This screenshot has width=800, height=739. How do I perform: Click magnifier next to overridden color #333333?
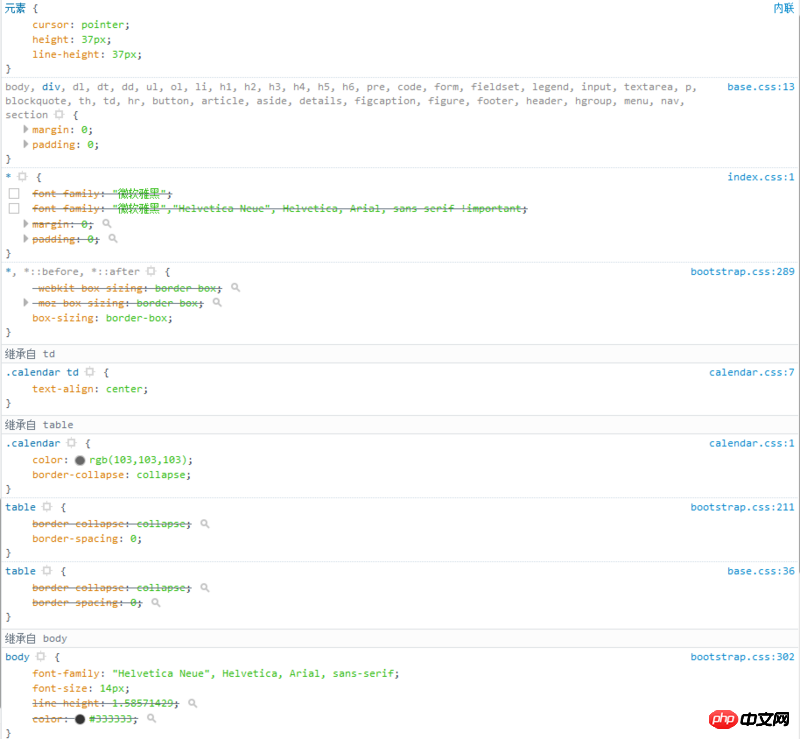tap(152, 719)
